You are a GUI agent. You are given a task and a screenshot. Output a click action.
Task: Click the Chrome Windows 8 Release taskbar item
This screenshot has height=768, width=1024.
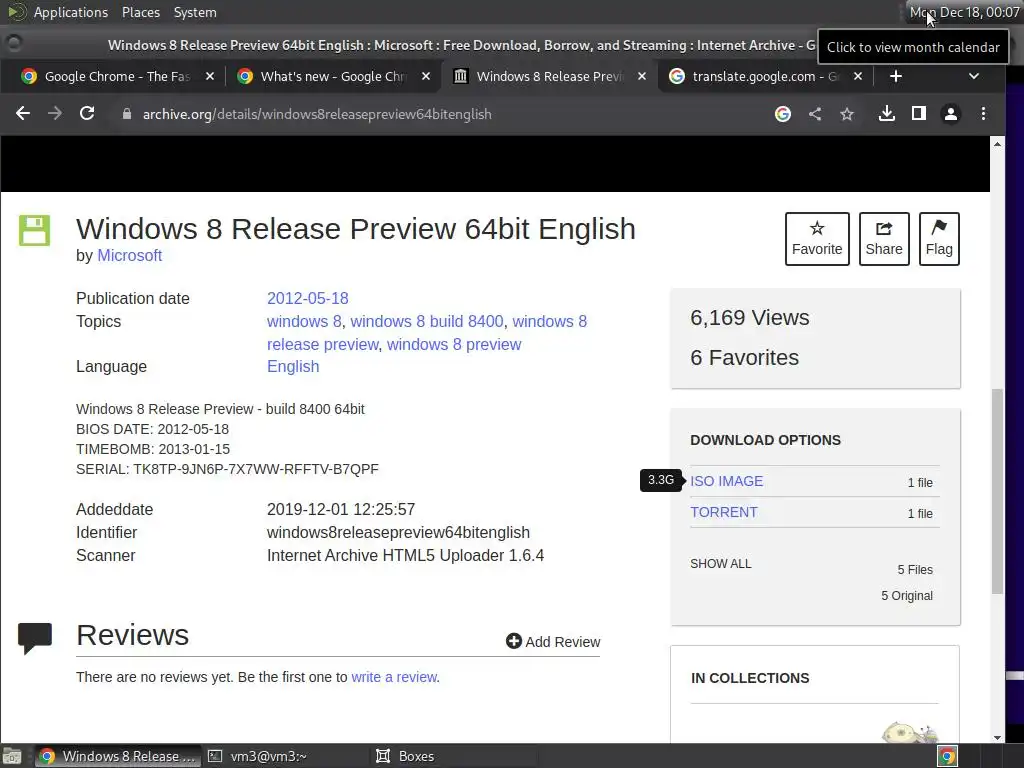tap(118, 756)
